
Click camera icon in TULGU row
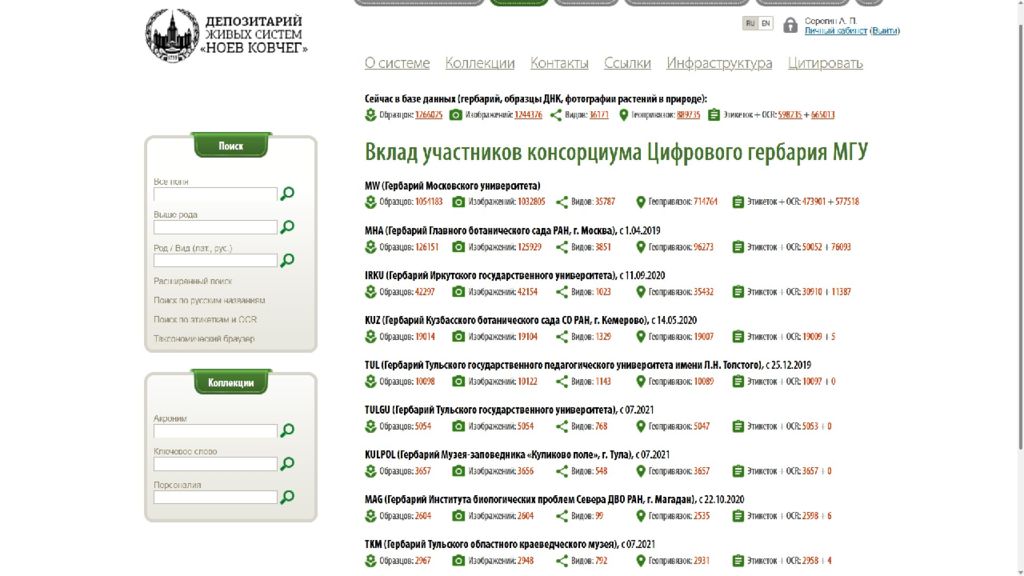point(458,426)
